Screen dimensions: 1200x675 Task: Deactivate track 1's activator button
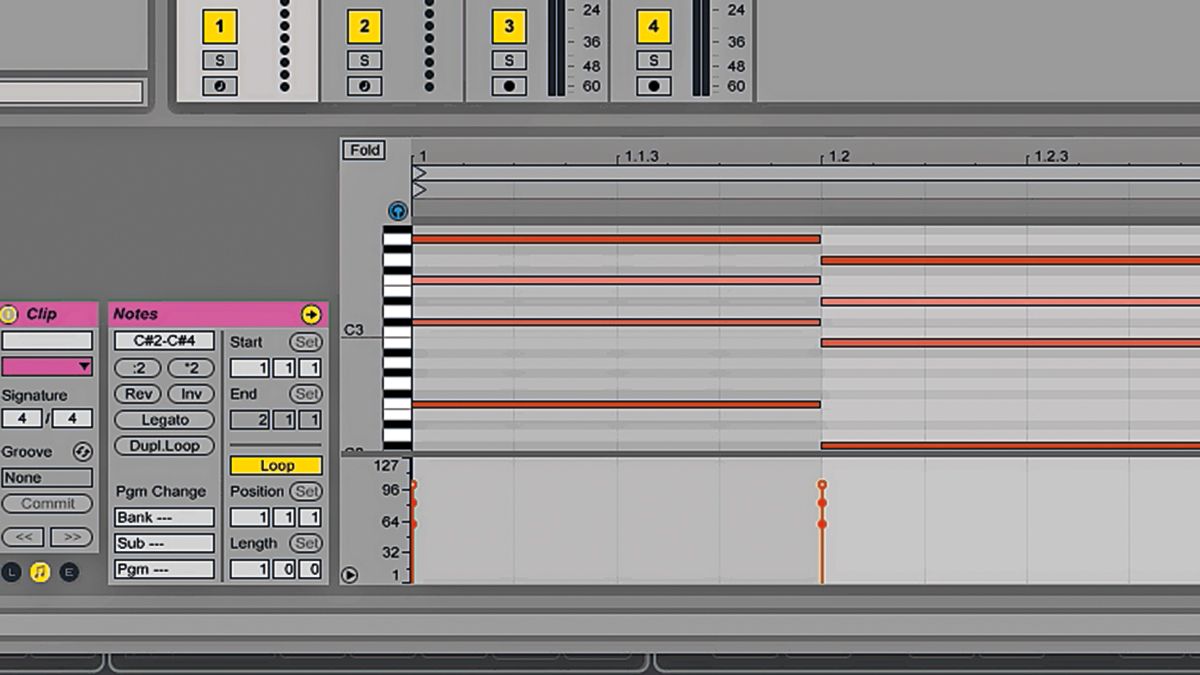click(x=219, y=26)
